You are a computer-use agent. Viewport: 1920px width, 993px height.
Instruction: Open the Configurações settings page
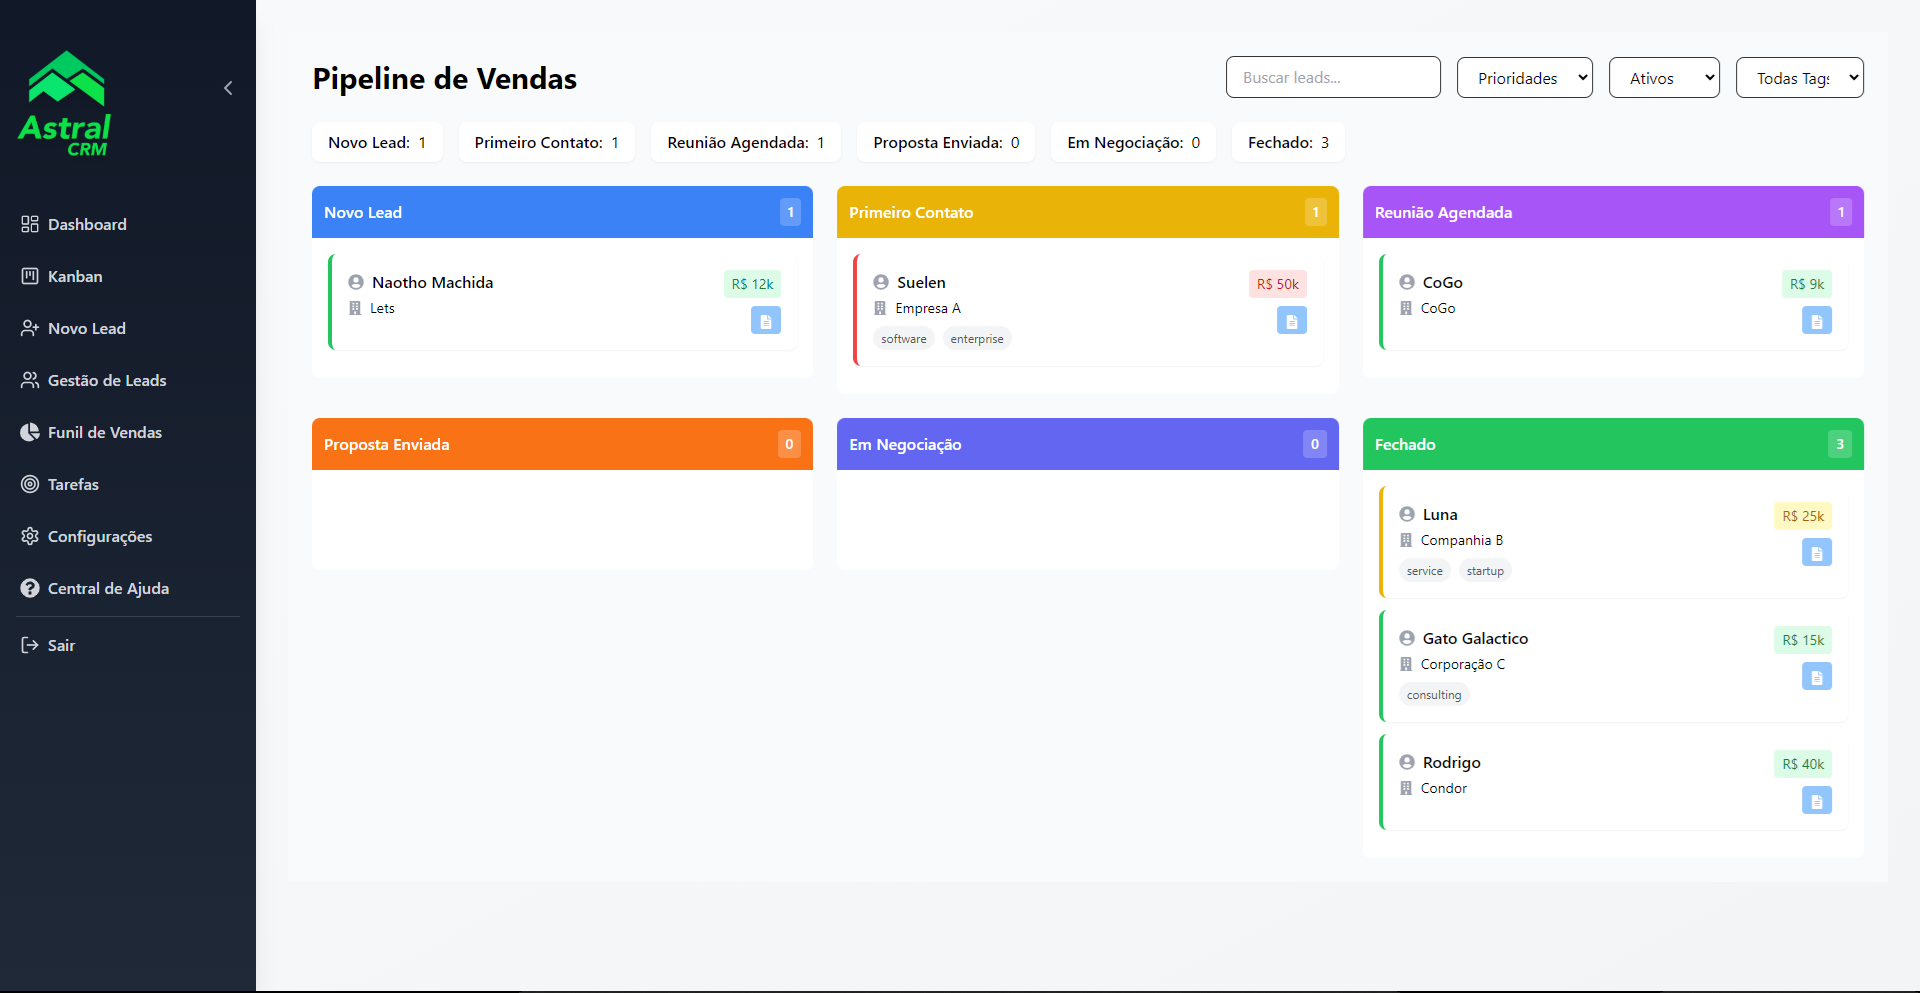coord(100,537)
